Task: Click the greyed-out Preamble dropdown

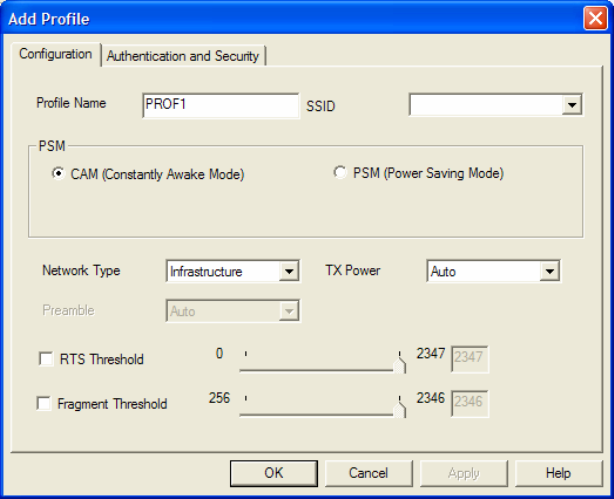Action: (x=232, y=311)
